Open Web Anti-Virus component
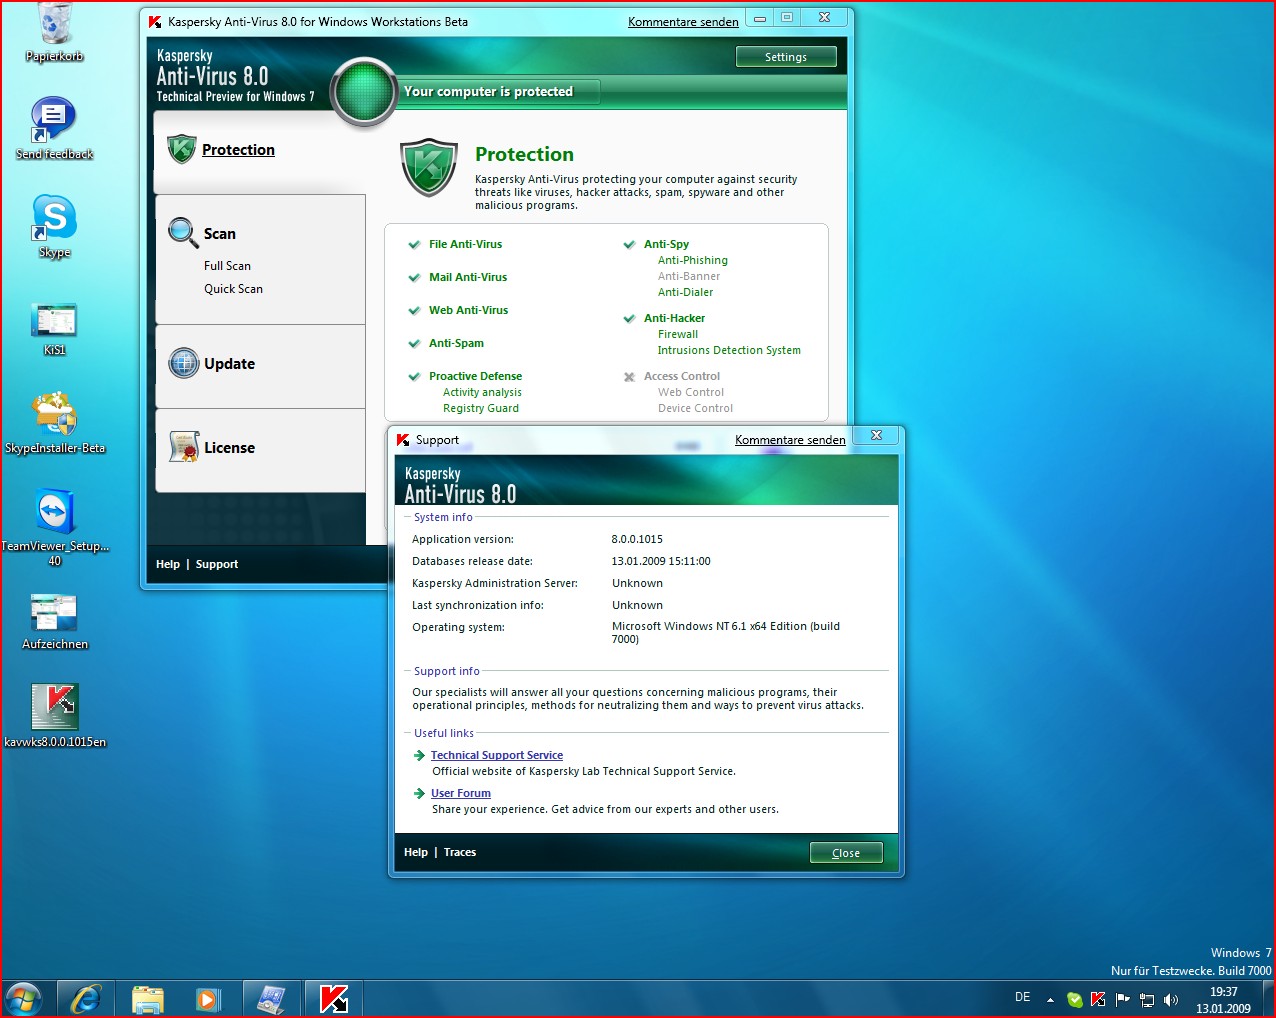Viewport: 1276px width, 1018px height. pyautogui.click(x=468, y=310)
